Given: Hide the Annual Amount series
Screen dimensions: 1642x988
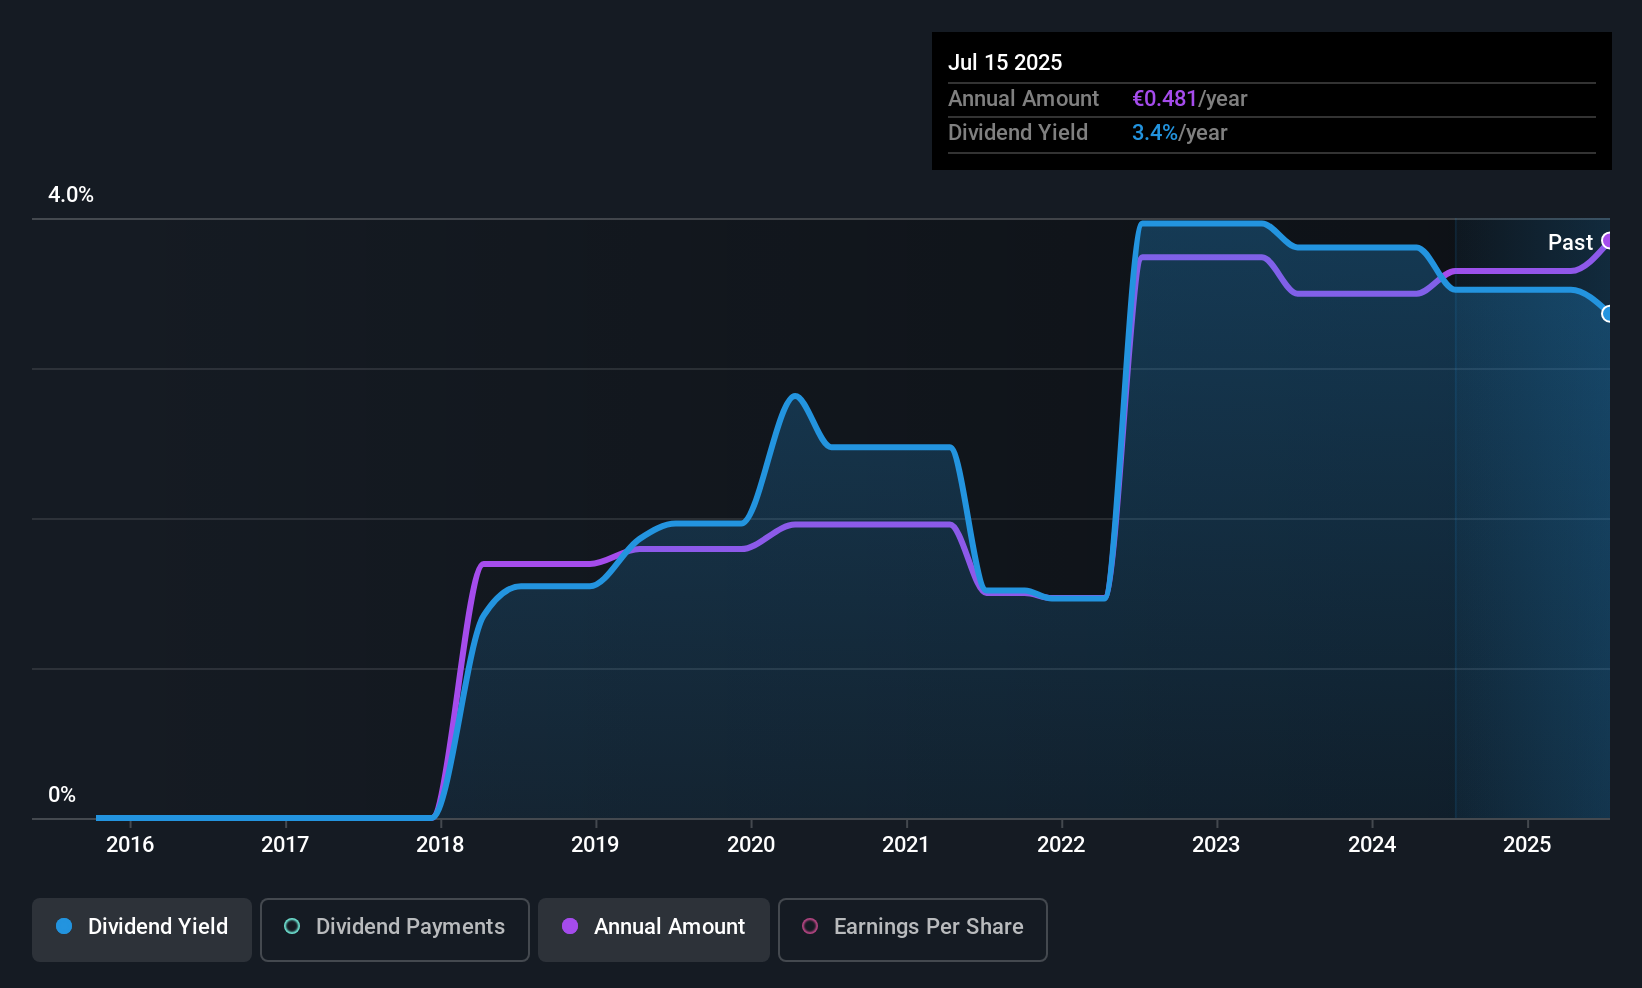Looking at the screenshot, I should 654,929.
